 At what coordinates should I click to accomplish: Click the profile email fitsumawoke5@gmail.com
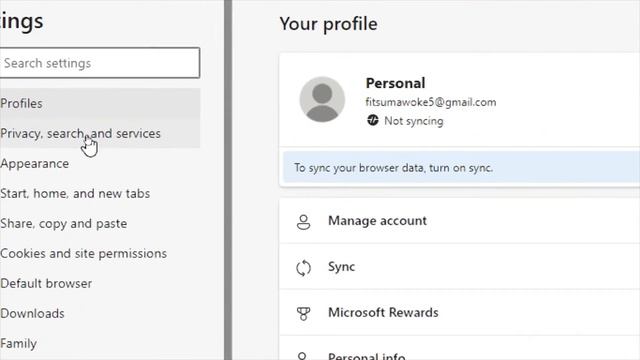click(x=431, y=102)
